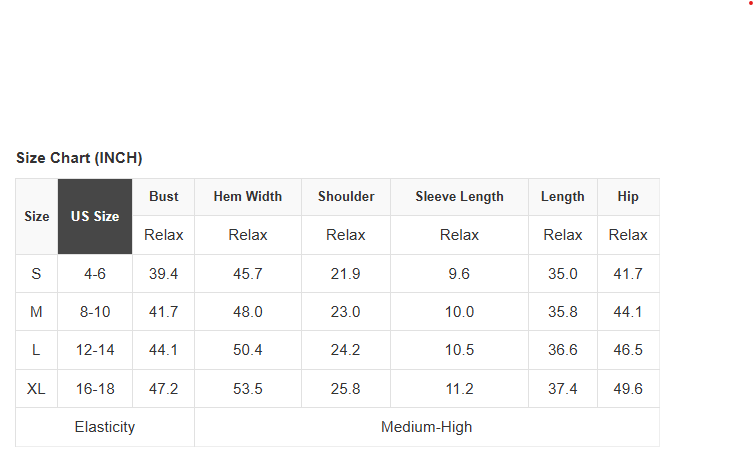Select the US Size header cell
The width and height of the screenshot is (754, 454).
(x=95, y=216)
